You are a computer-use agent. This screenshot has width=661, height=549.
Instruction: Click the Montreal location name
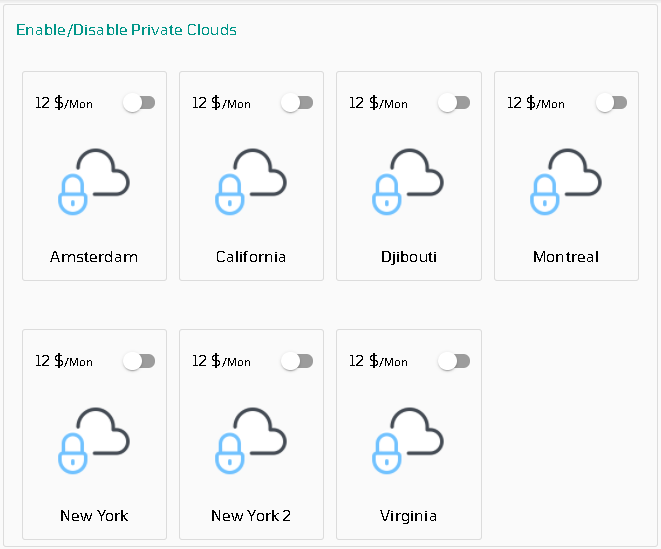[566, 257]
